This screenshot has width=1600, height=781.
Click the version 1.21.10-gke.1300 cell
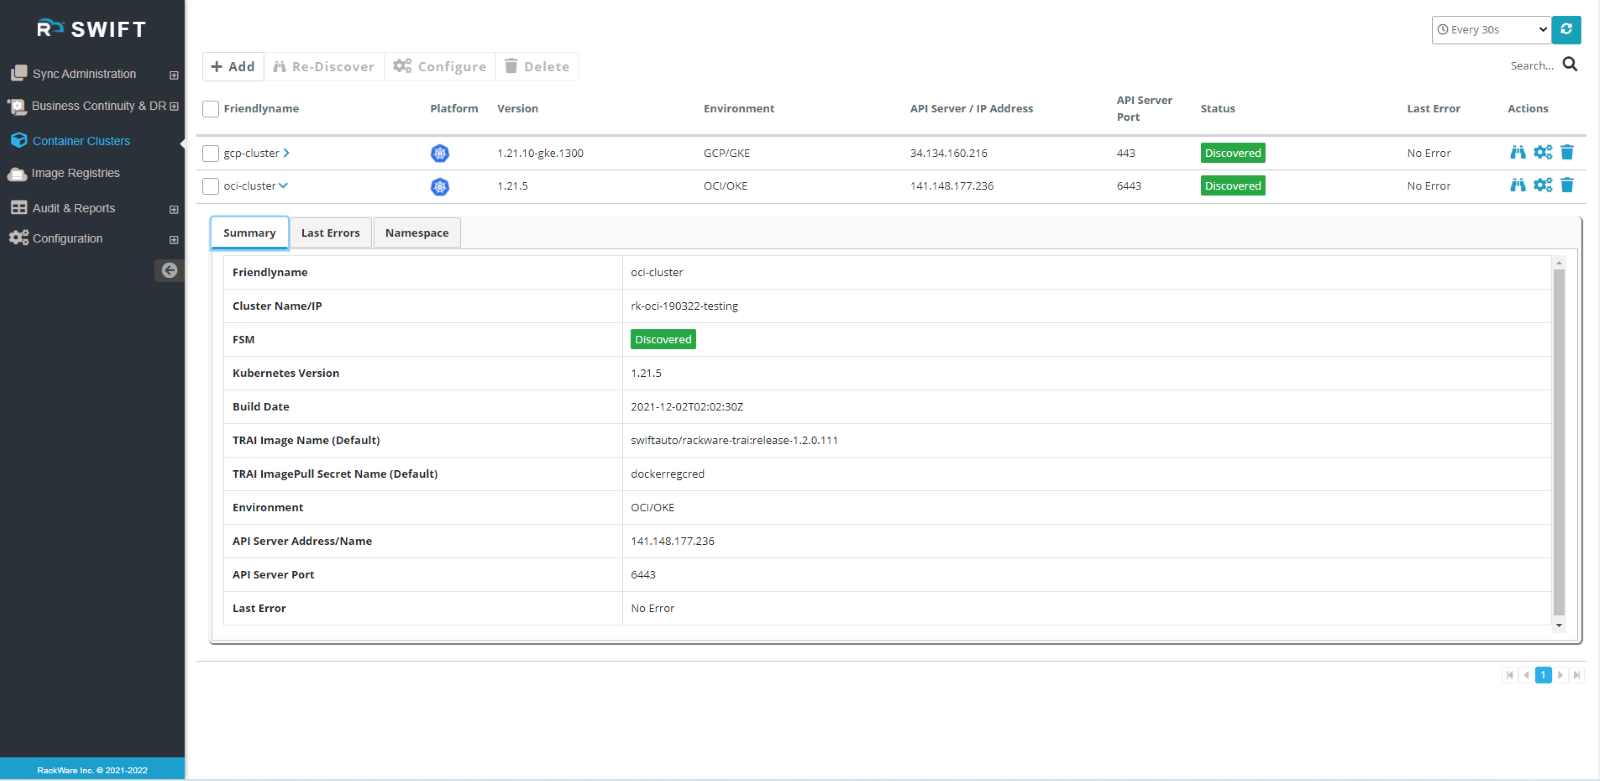point(540,153)
